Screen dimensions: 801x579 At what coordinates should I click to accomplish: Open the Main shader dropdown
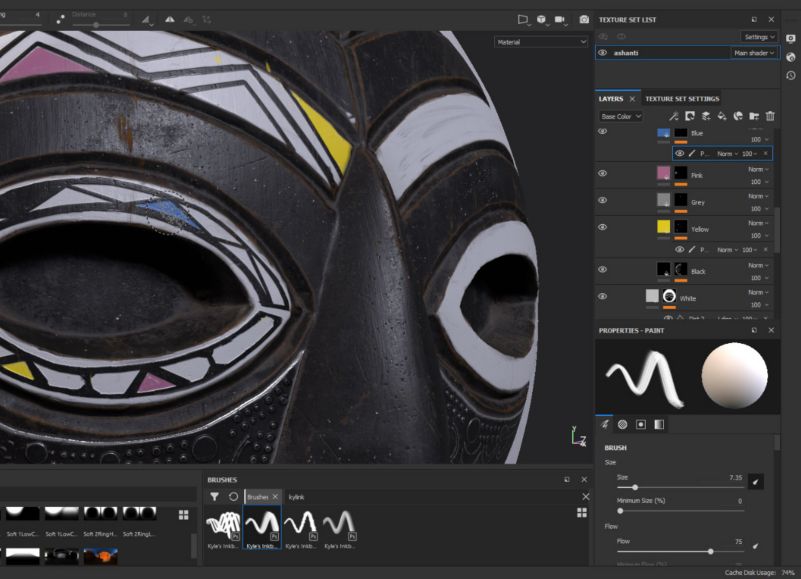tap(754, 53)
